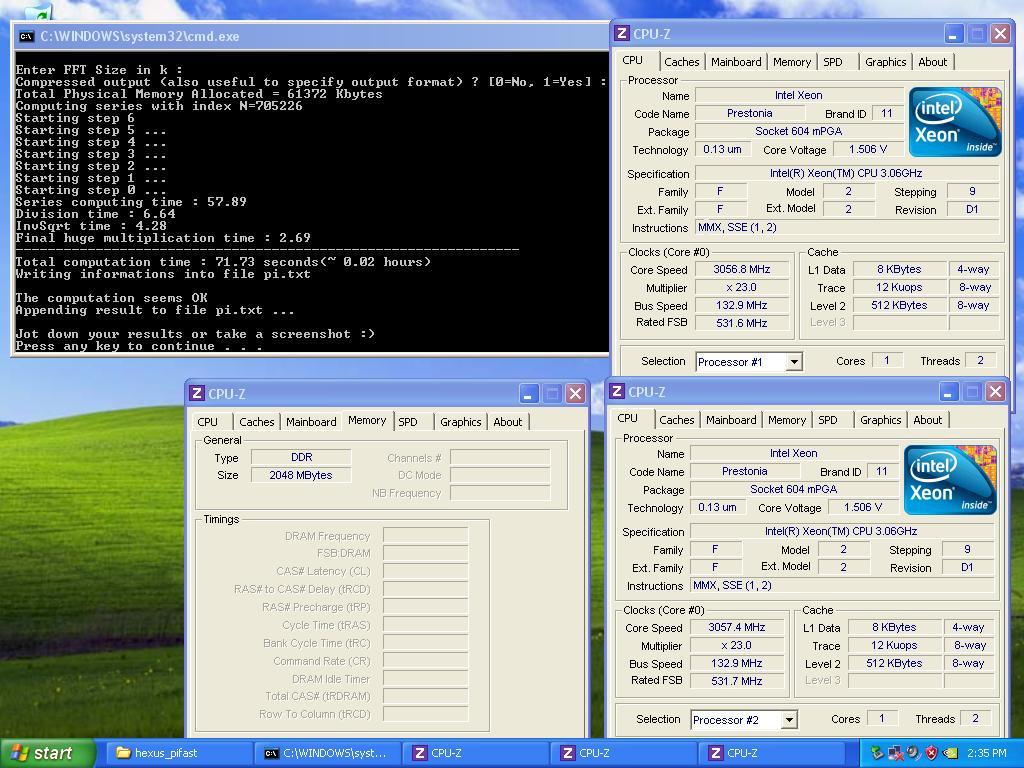The image size is (1024, 768).
Task: Click the Intel Xeon logo in the Processor #1 window
Action: [954, 122]
